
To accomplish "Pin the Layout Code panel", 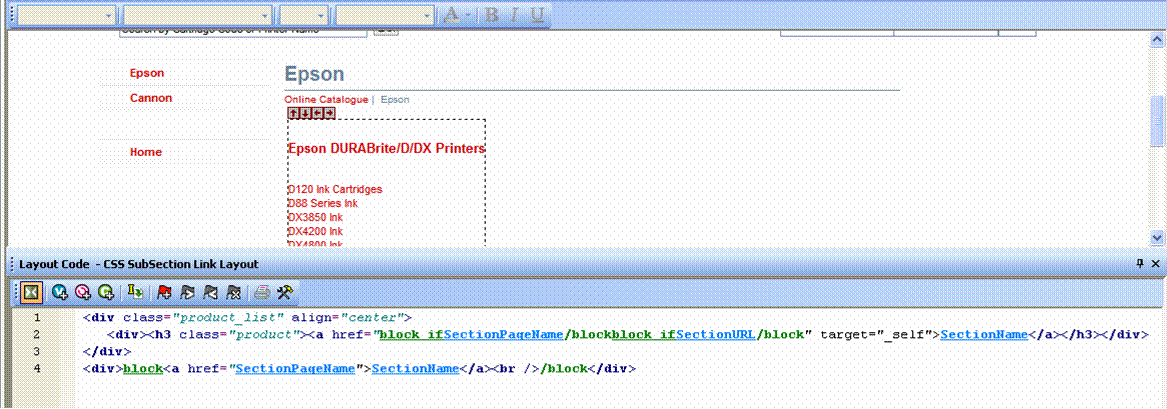I will point(1140,263).
